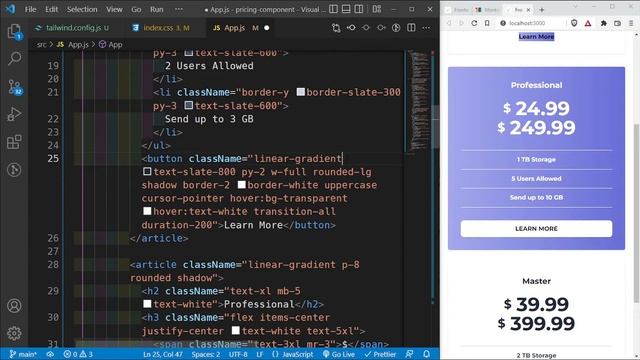Image resolution: width=640 pixels, height=360 pixels.
Task: Go to next change icon in editor toolbar
Action: point(381,28)
